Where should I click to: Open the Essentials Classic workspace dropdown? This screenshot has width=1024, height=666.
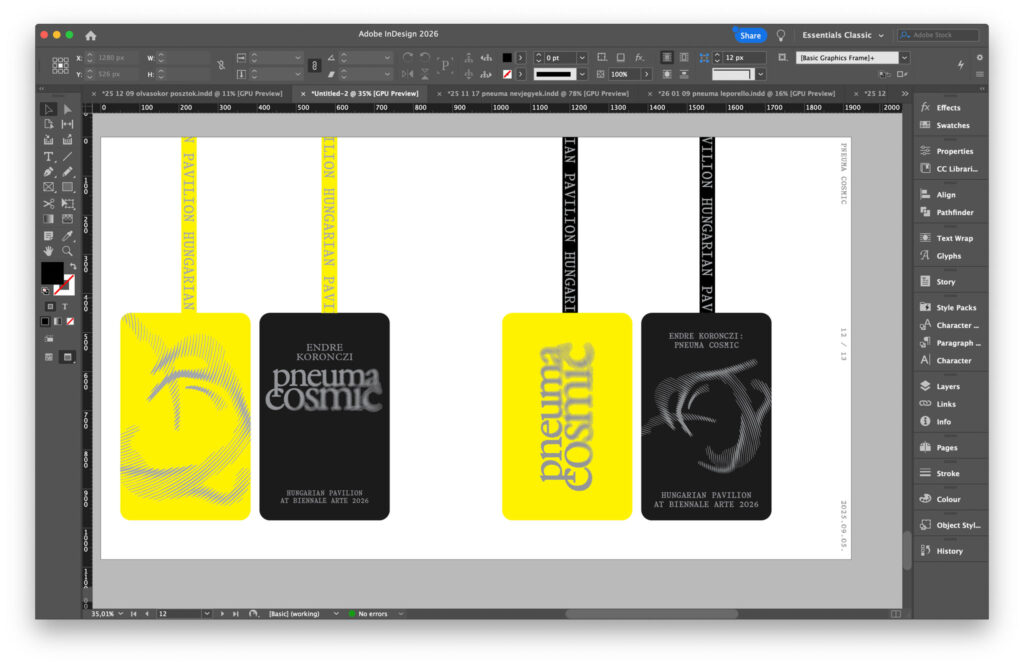[x=842, y=35]
